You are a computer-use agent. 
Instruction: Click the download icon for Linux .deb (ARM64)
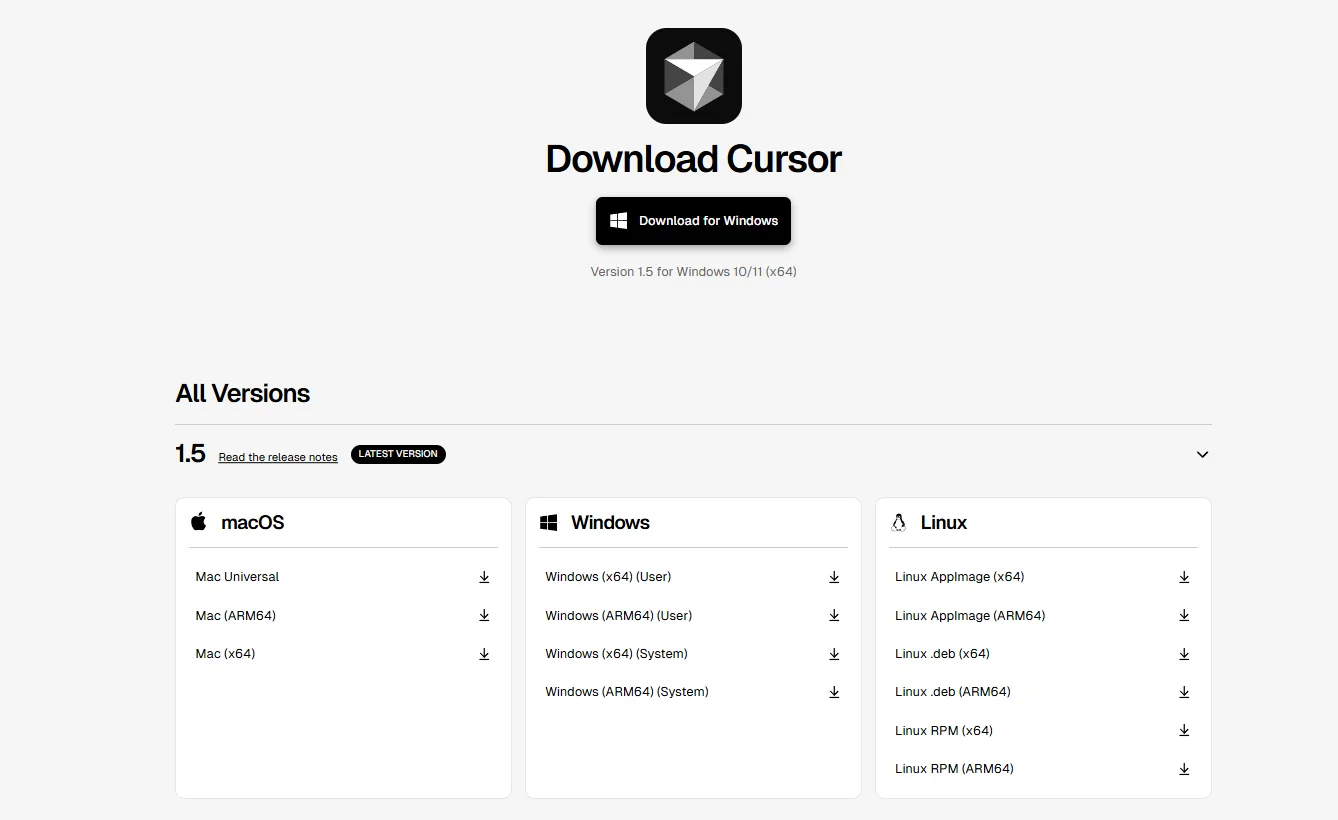click(1184, 692)
